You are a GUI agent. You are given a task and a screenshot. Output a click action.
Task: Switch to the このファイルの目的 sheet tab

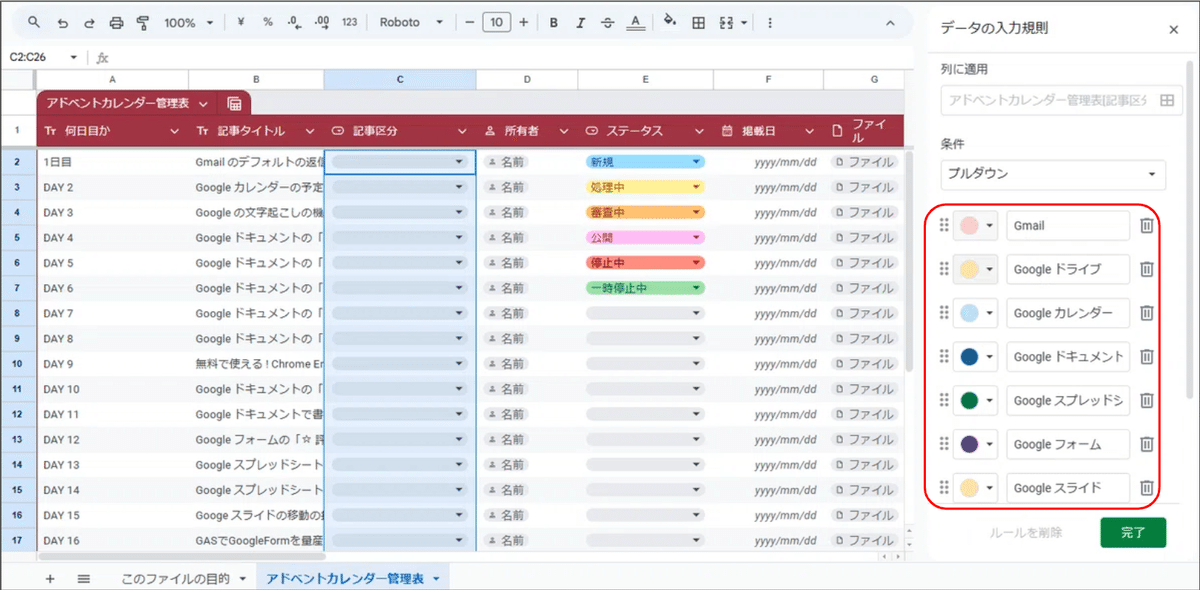[182, 579]
